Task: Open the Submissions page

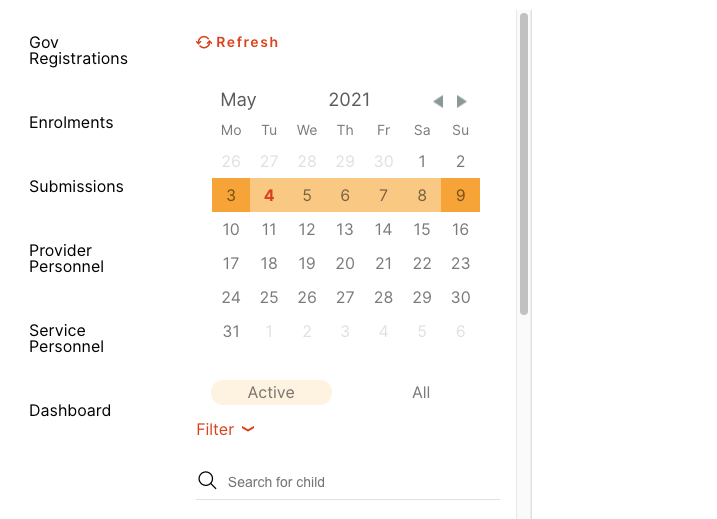Action: pyautogui.click(x=76, y=186)
